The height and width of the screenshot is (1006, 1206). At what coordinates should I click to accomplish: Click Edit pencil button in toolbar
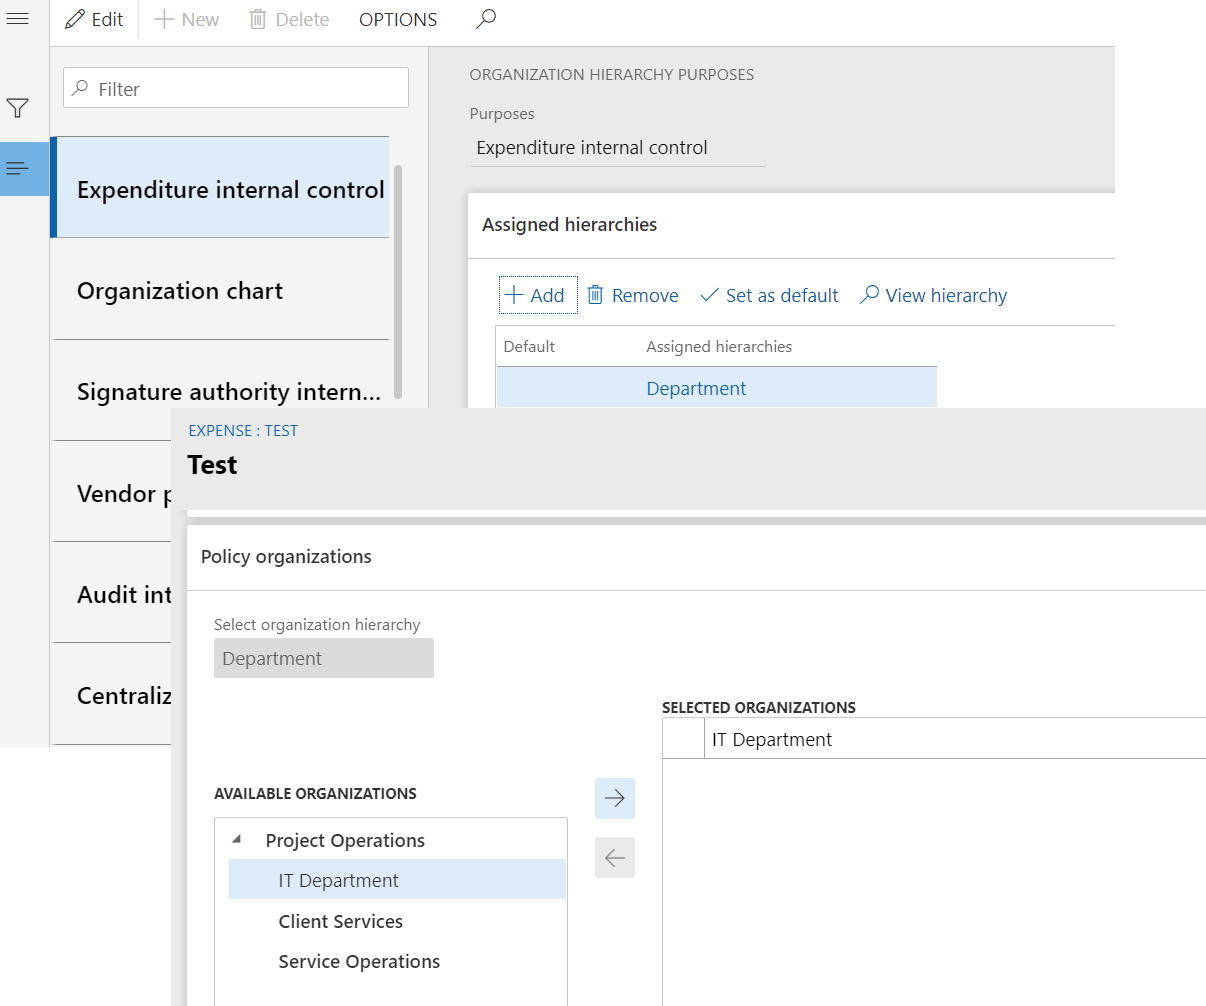coord(94,19)
